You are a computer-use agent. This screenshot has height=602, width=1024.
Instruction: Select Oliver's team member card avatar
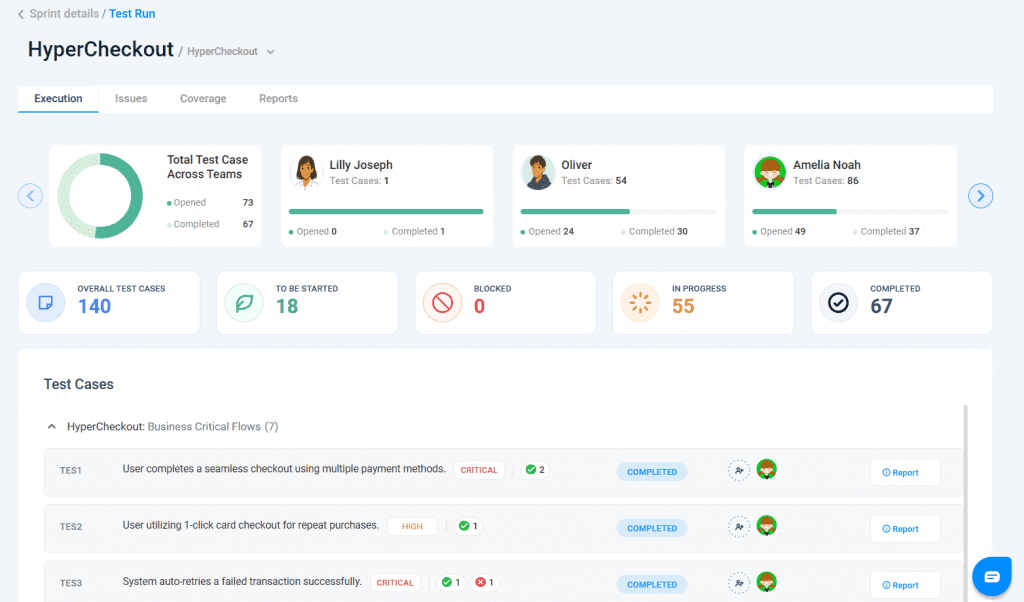click(x=537, y=172)
